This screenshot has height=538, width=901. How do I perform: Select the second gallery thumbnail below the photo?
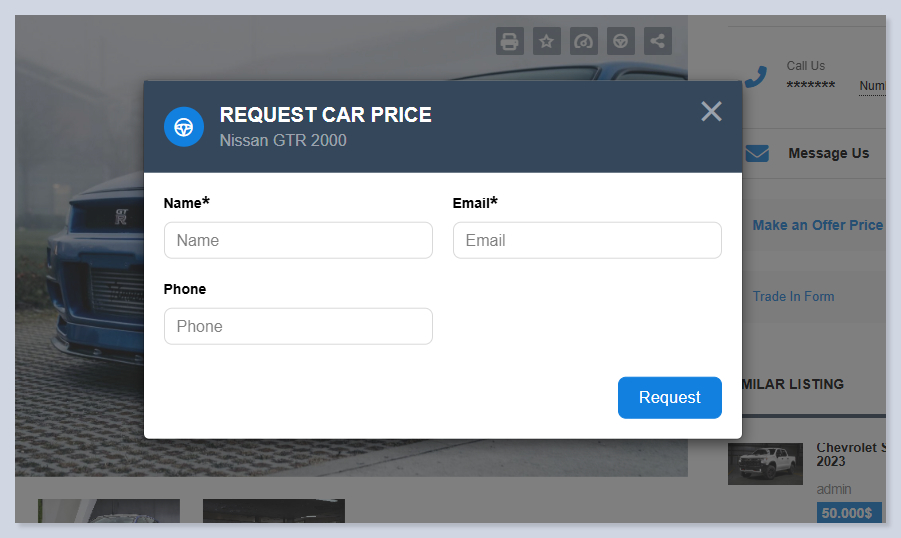click(273, 511)
